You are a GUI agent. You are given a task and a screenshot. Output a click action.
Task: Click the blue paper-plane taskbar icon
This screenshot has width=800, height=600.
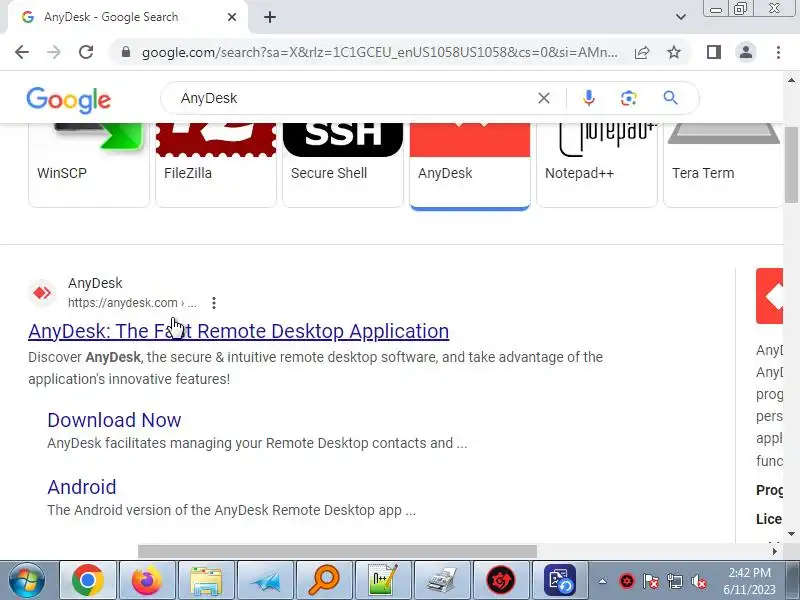tap(265, 580)
